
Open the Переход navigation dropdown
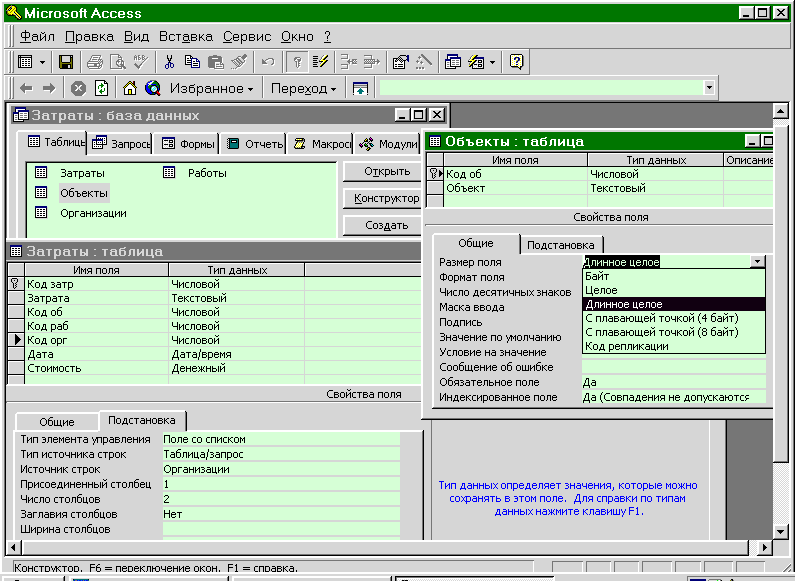[303, 88]
